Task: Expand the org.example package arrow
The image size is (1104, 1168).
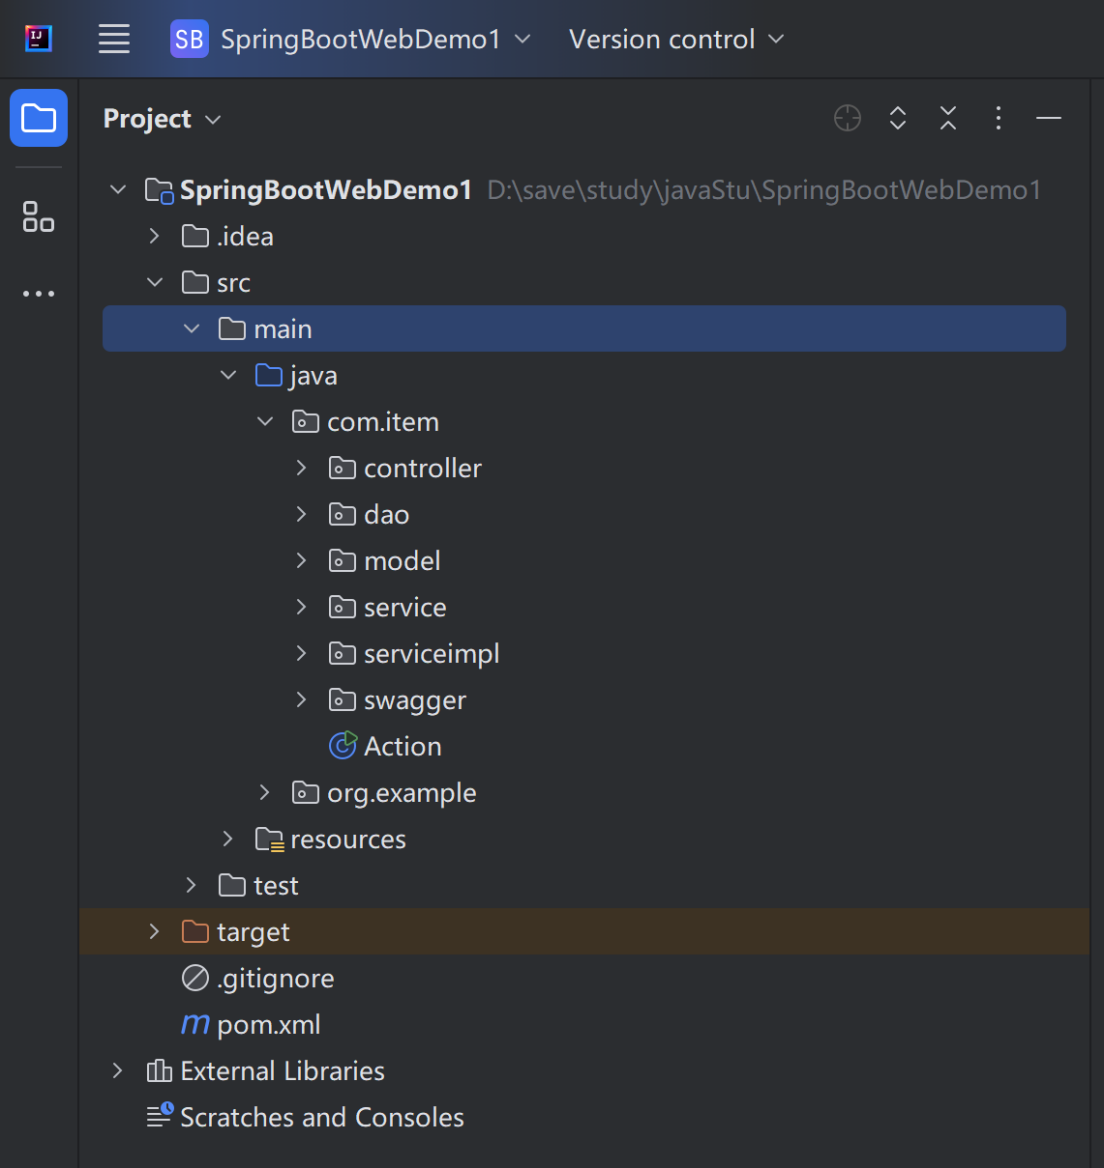Action: click(264, 793)
